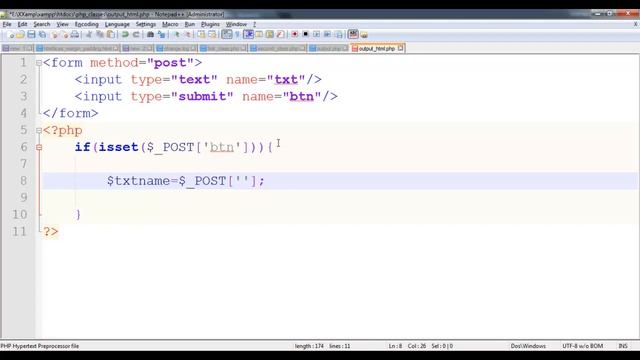Click the "post" method value on line 1

pos(170,63)
